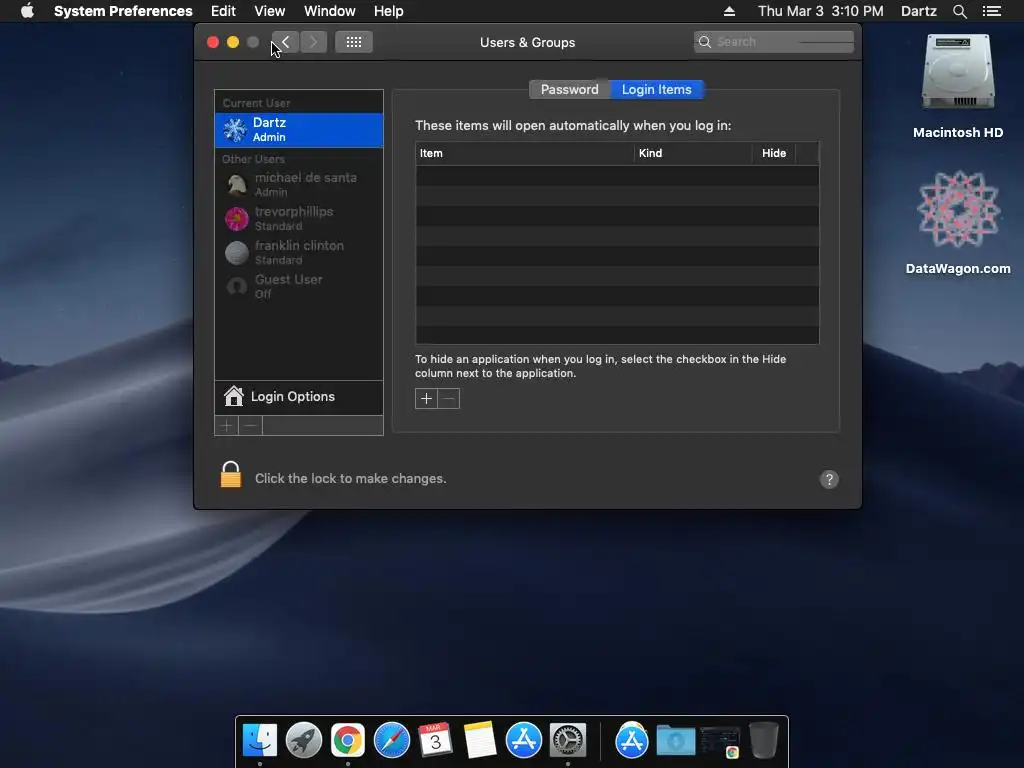The width and height of the screenshot is (1024, 768).
Task: Click the Search field in toolbar
Action: pos(774,42)
